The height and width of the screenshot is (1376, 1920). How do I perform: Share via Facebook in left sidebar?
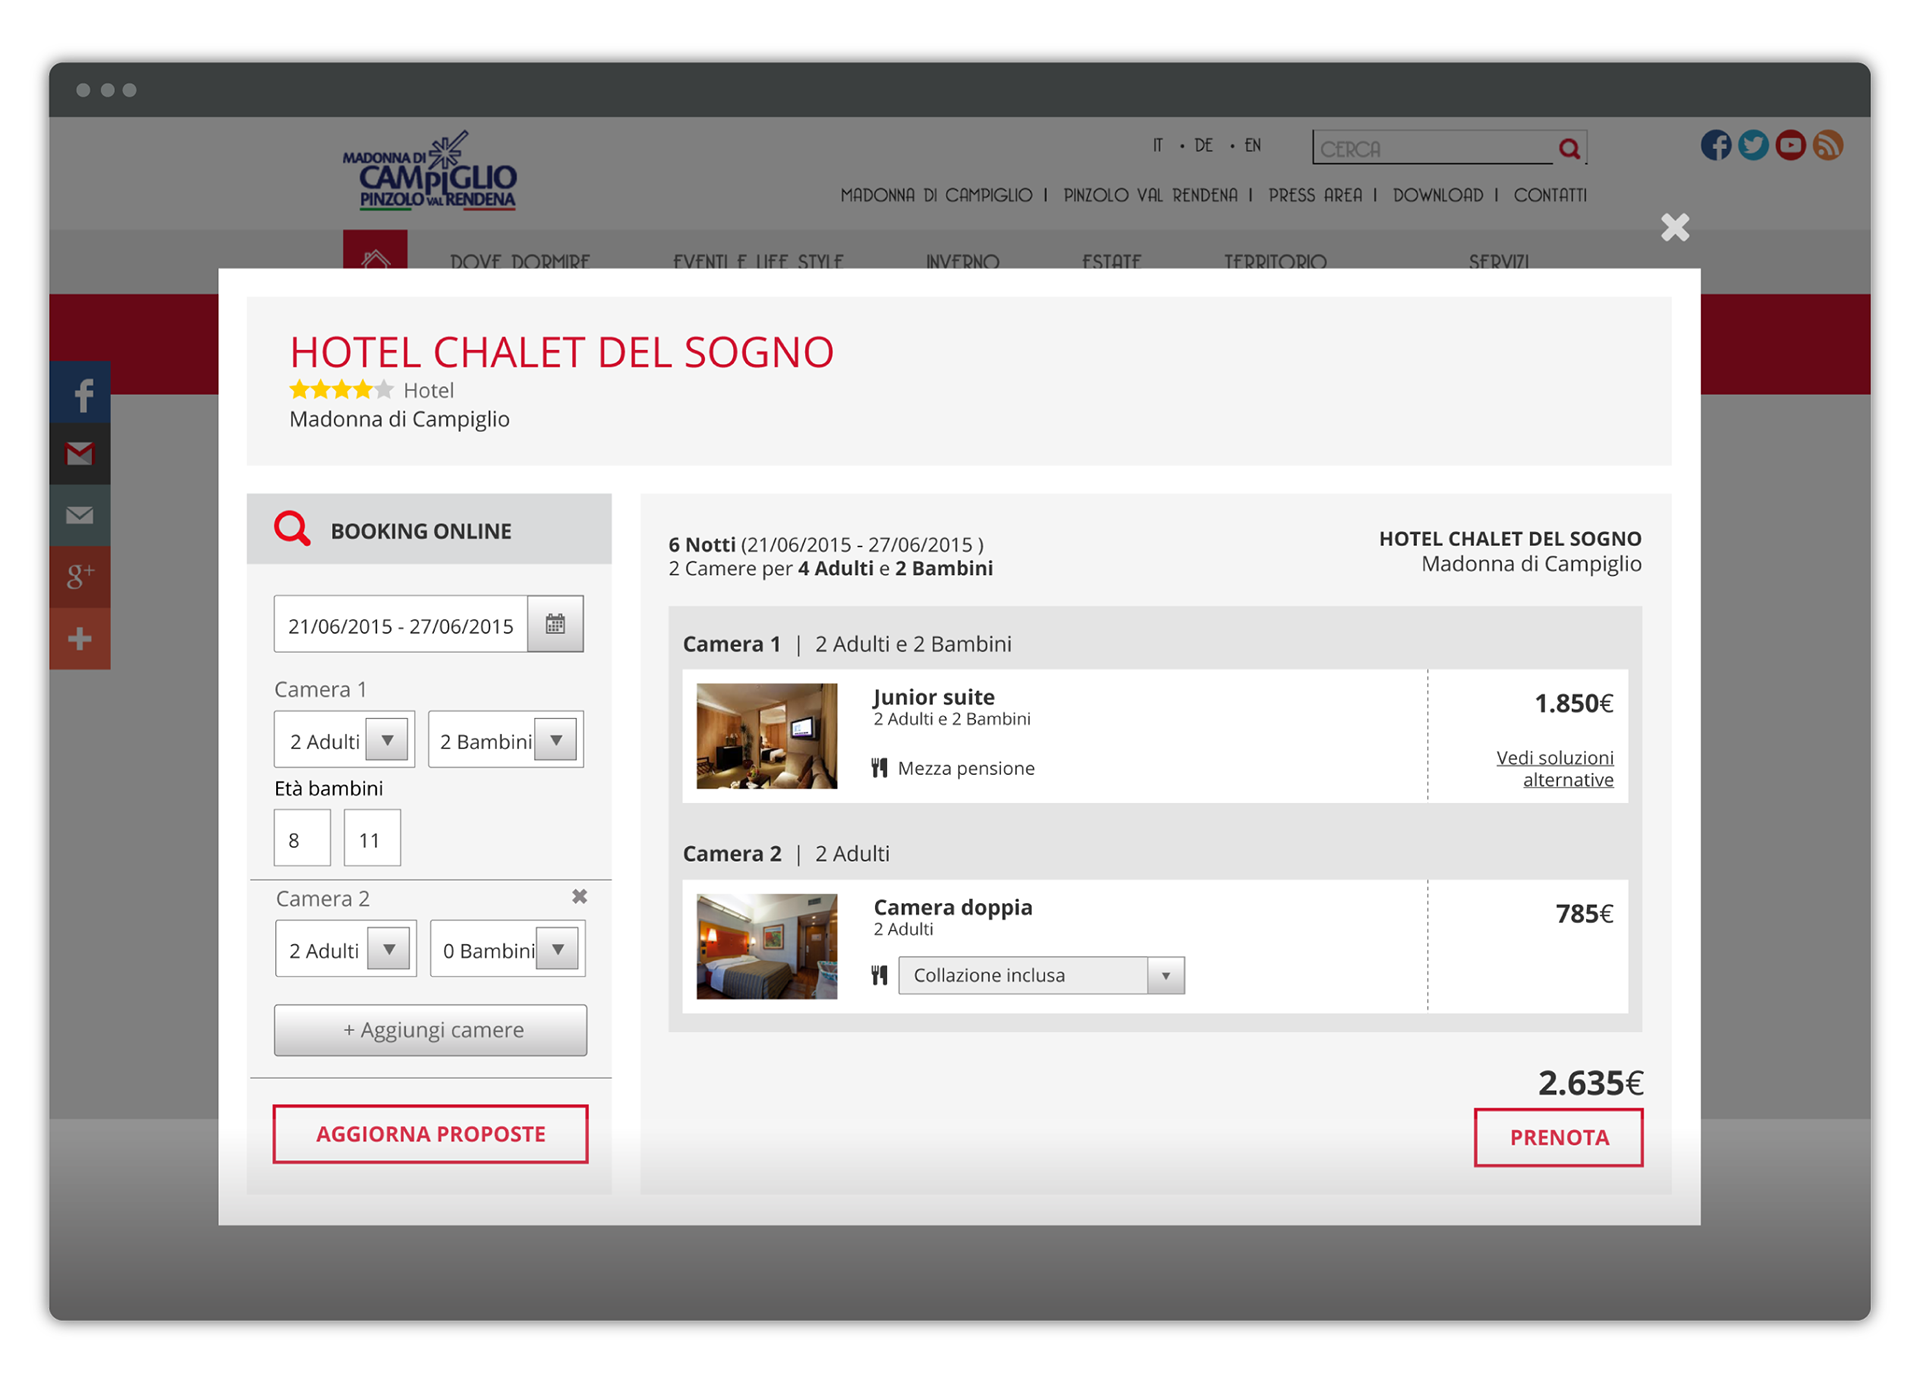80,393
